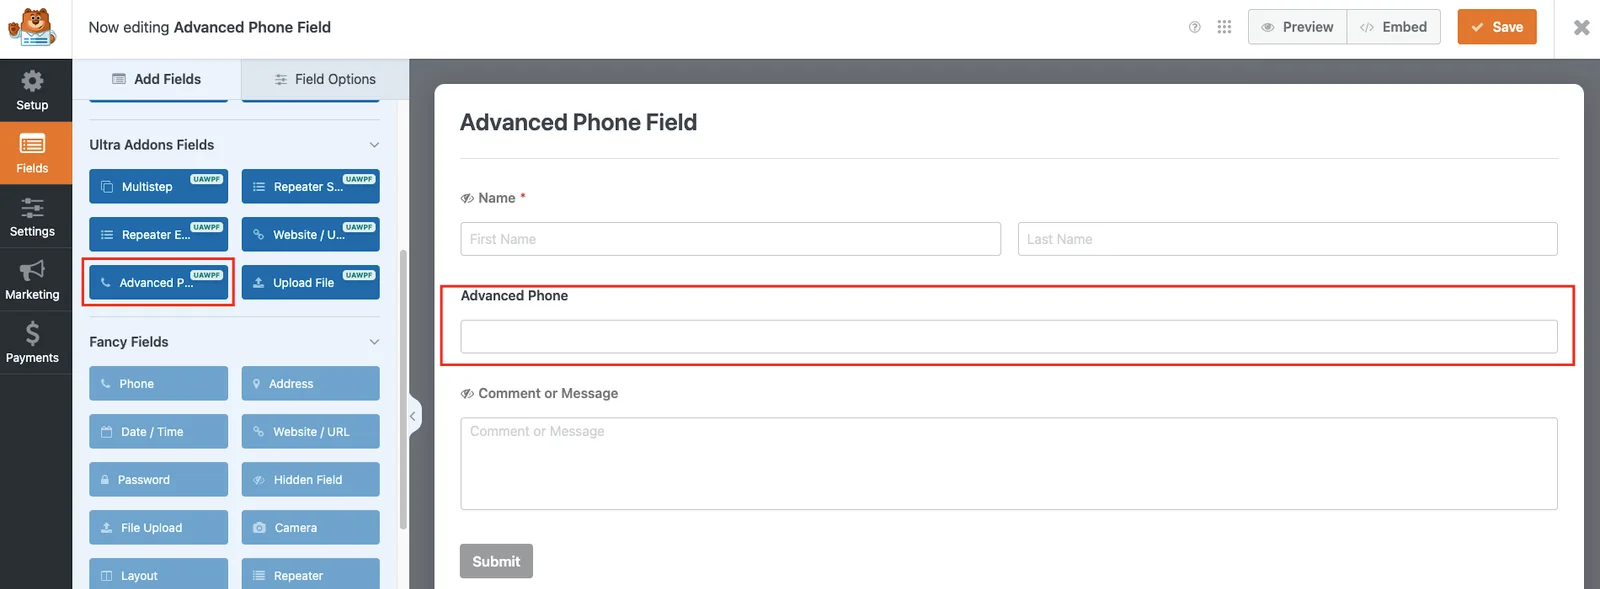Viewport: 1600px width, 589px height.
Task: Click the fields panel vertical scrollbar
Action: tap(403, 390)
